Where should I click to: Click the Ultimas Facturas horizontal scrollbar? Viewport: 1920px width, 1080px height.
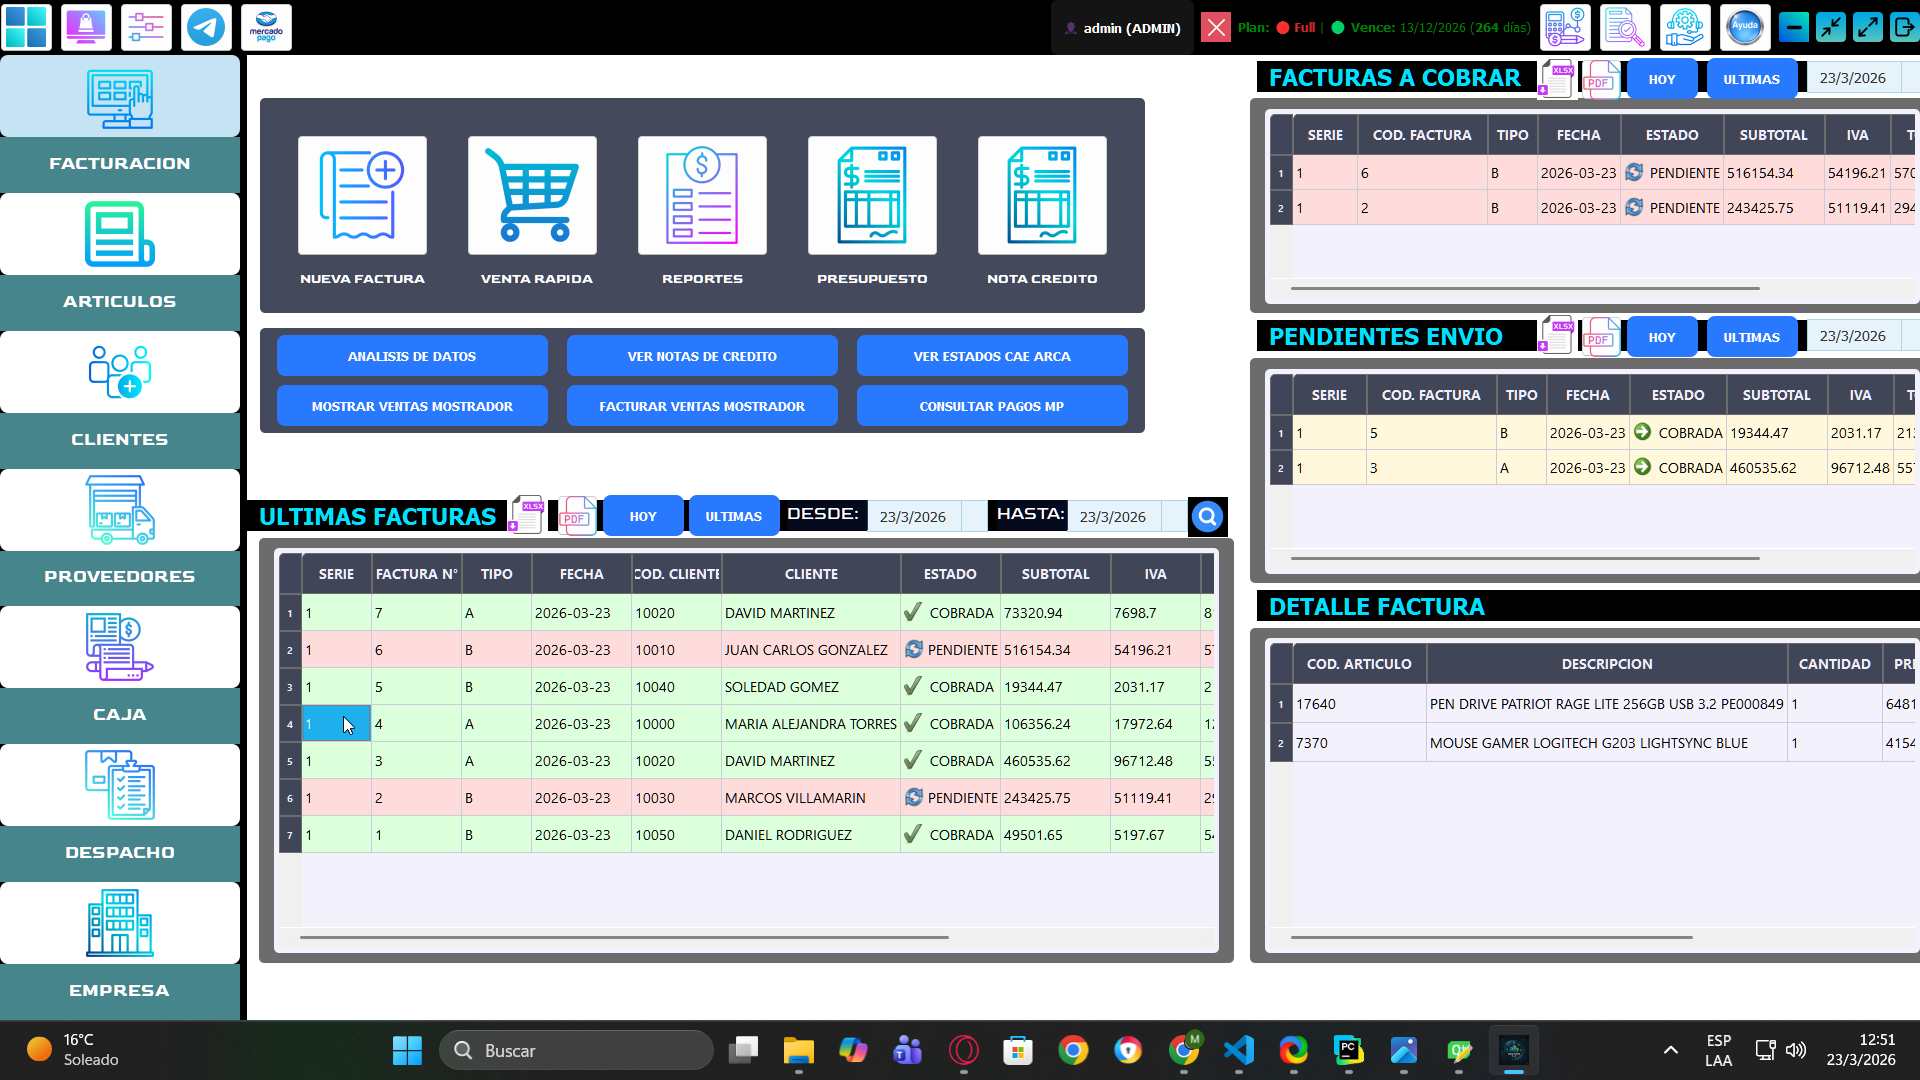tap(624, 937)
